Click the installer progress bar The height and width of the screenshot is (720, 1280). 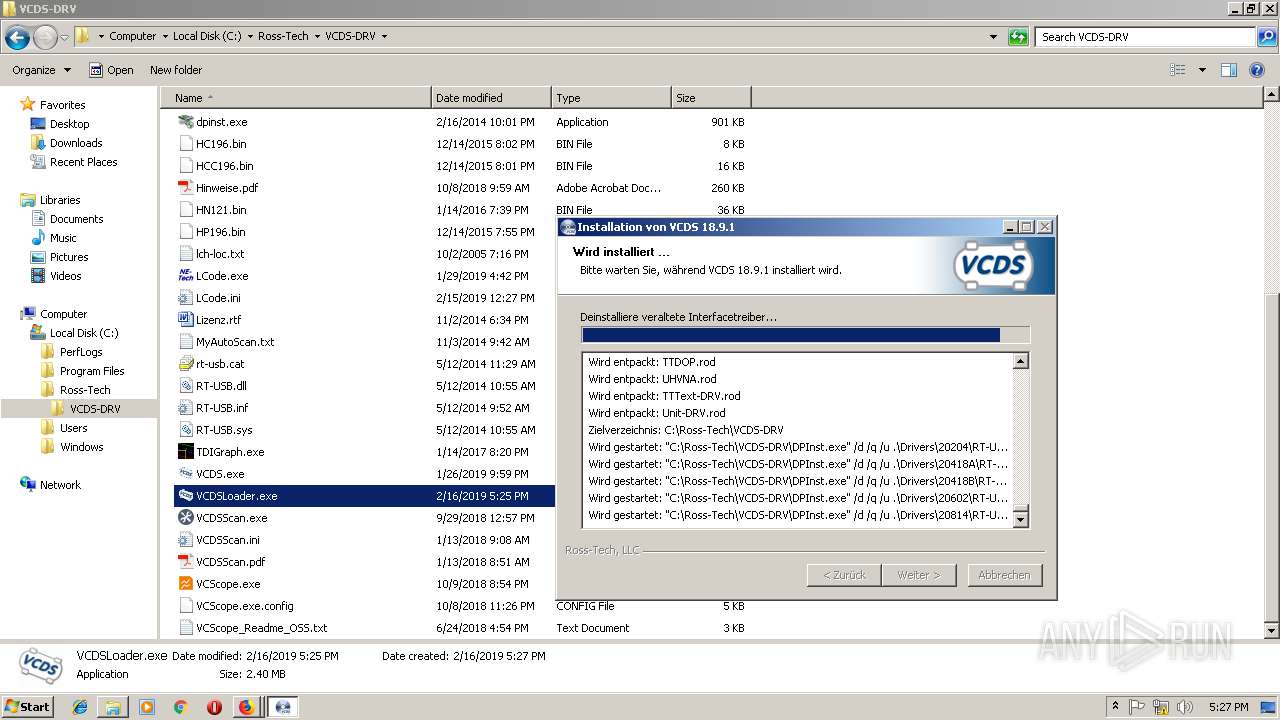(805, 335)
